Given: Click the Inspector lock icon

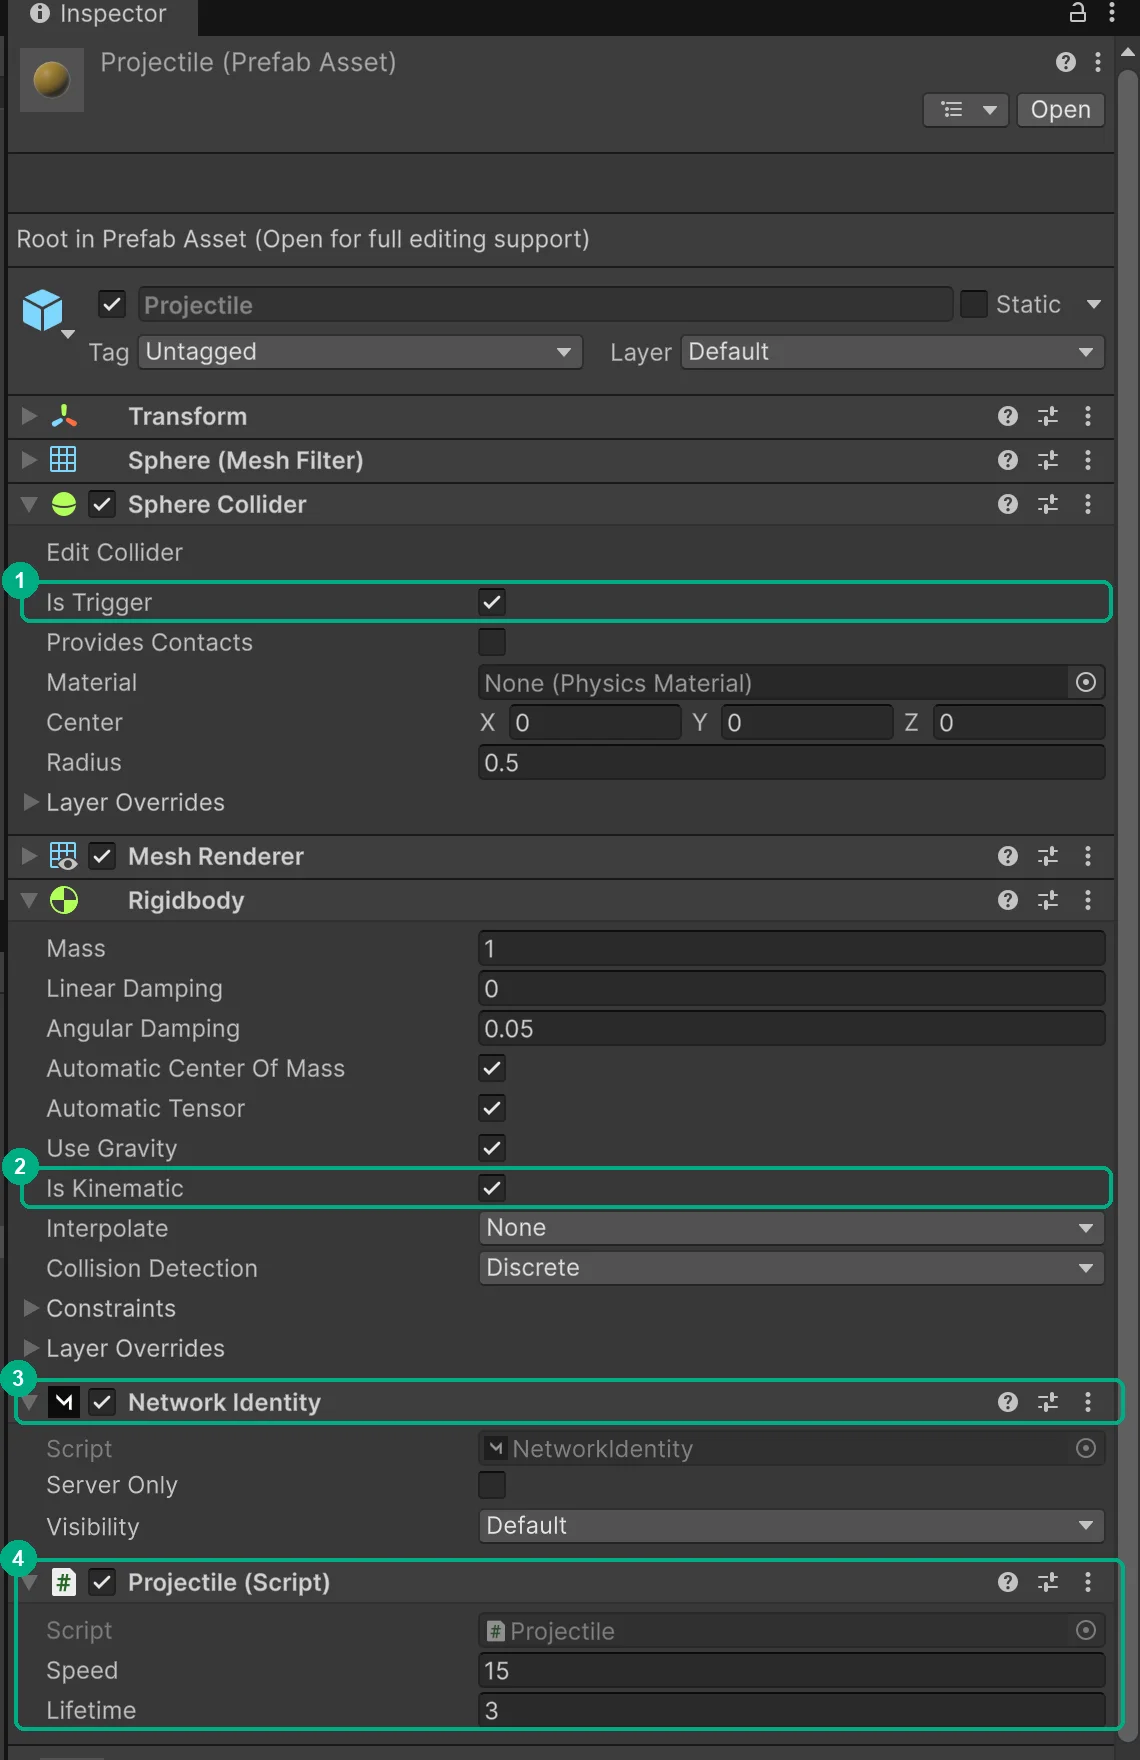Looking at the screenshot, I should 1078,12.
